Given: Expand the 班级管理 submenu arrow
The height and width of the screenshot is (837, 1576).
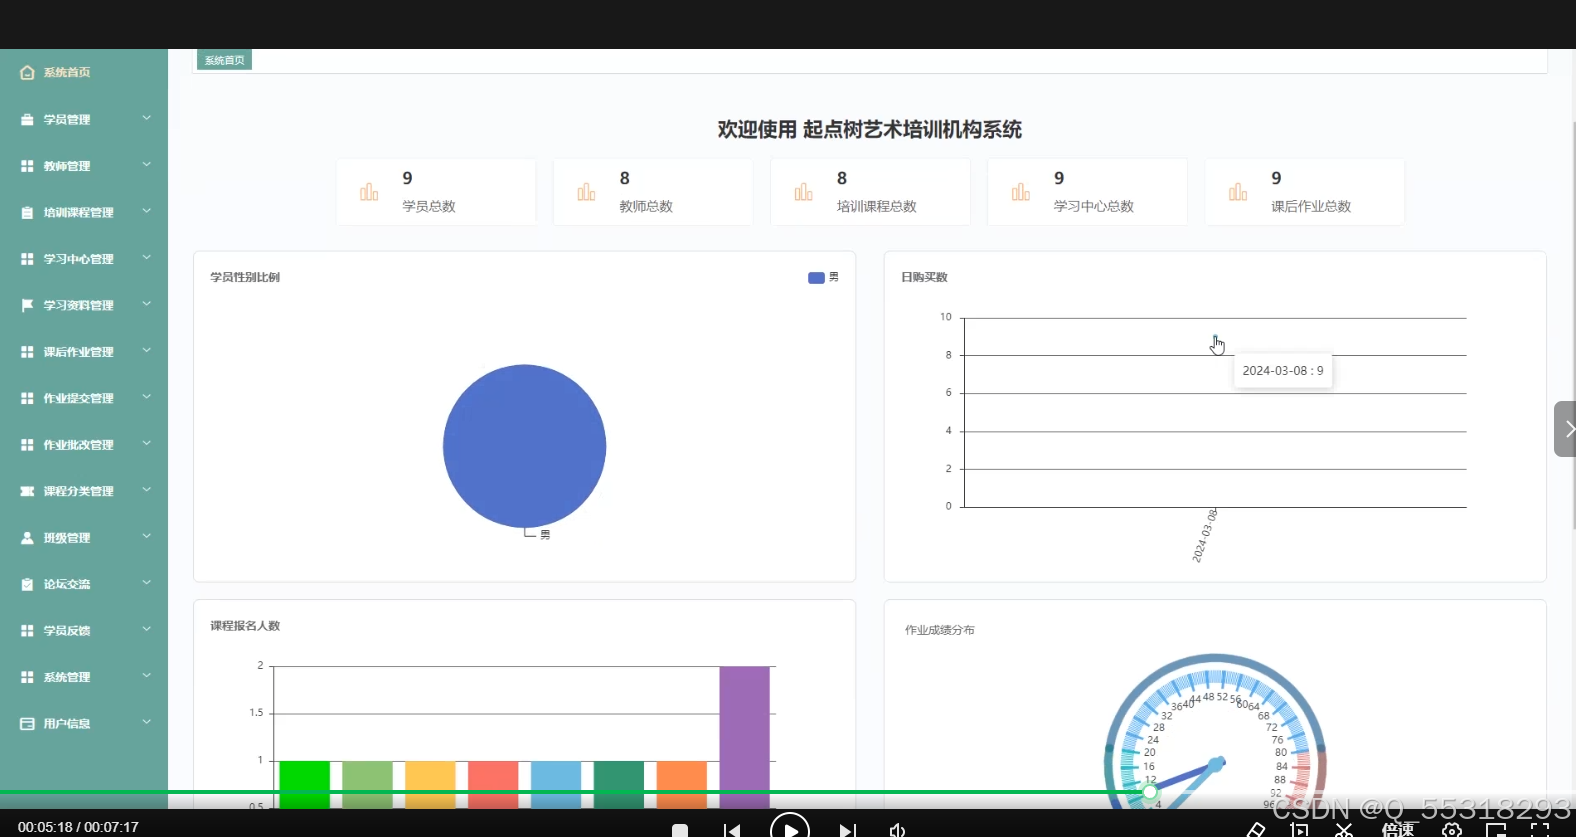Looking at the screenshot, I should (147, 537).
